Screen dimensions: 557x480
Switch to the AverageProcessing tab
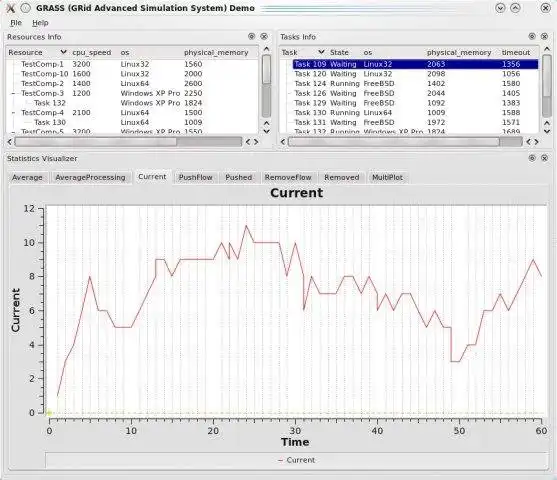pos(90,177)
